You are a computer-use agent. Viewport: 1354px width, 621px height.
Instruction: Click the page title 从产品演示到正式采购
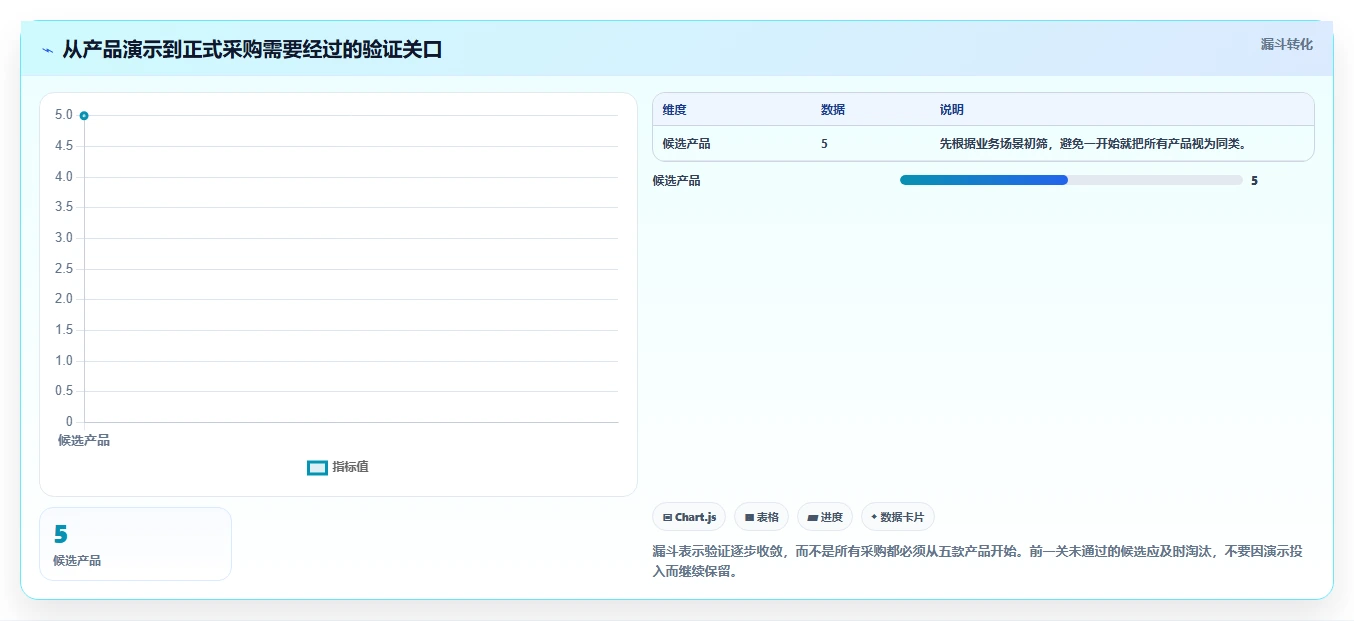pos(252,49)
